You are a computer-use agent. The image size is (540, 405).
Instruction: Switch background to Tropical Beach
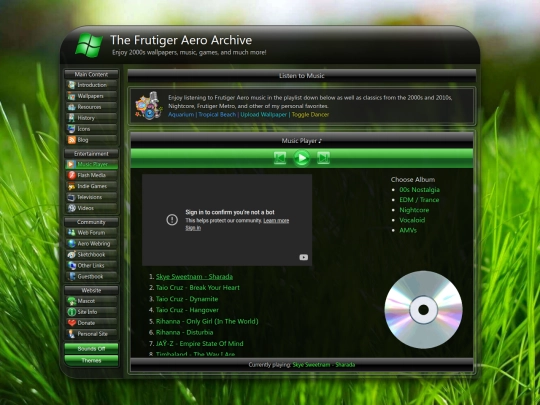click(x=217, y=115)
